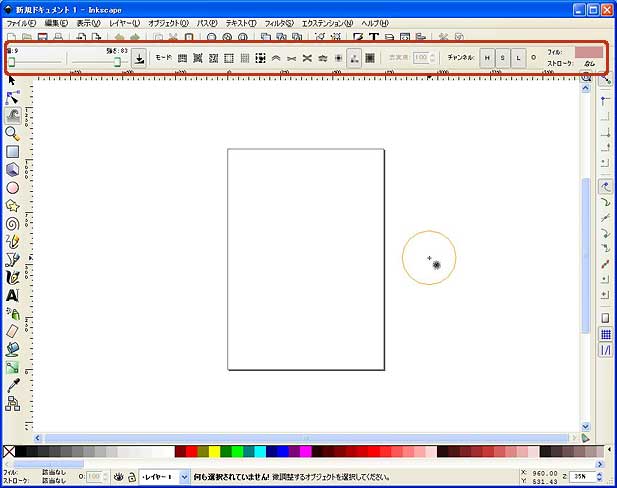Choose tweak Move mode icon

coord(182,58)
